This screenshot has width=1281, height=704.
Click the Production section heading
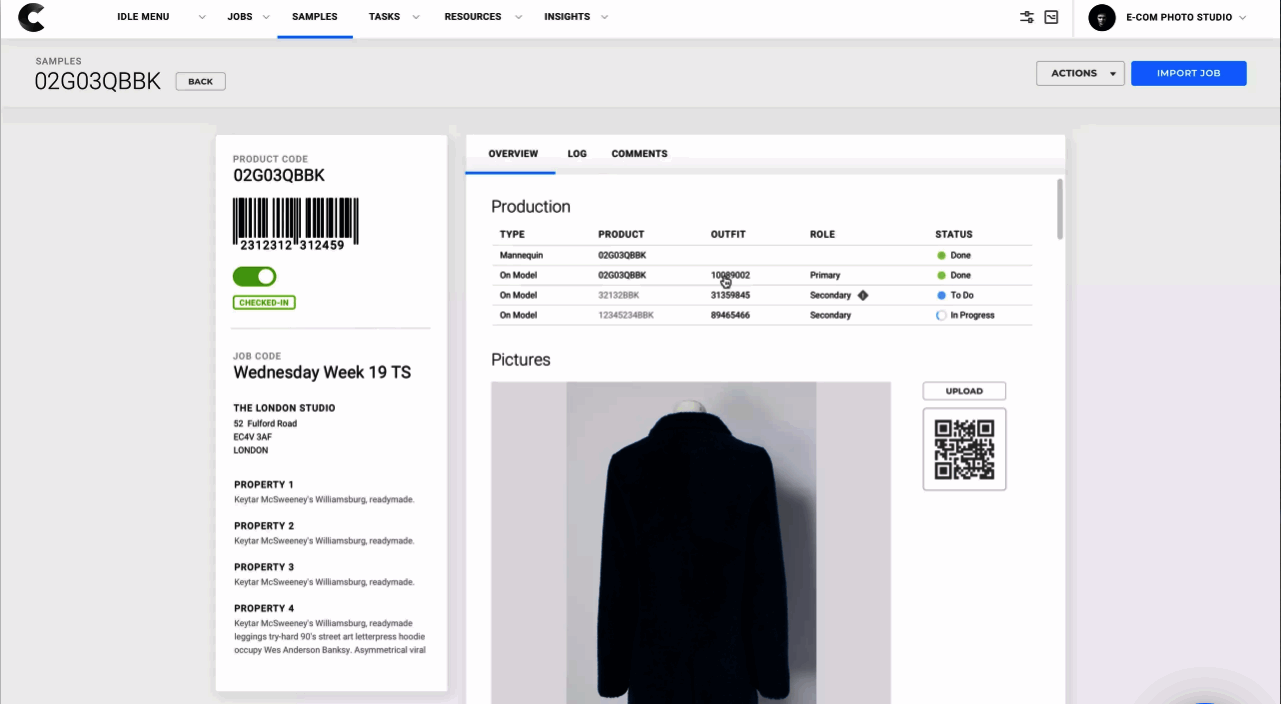pos(531,207)
